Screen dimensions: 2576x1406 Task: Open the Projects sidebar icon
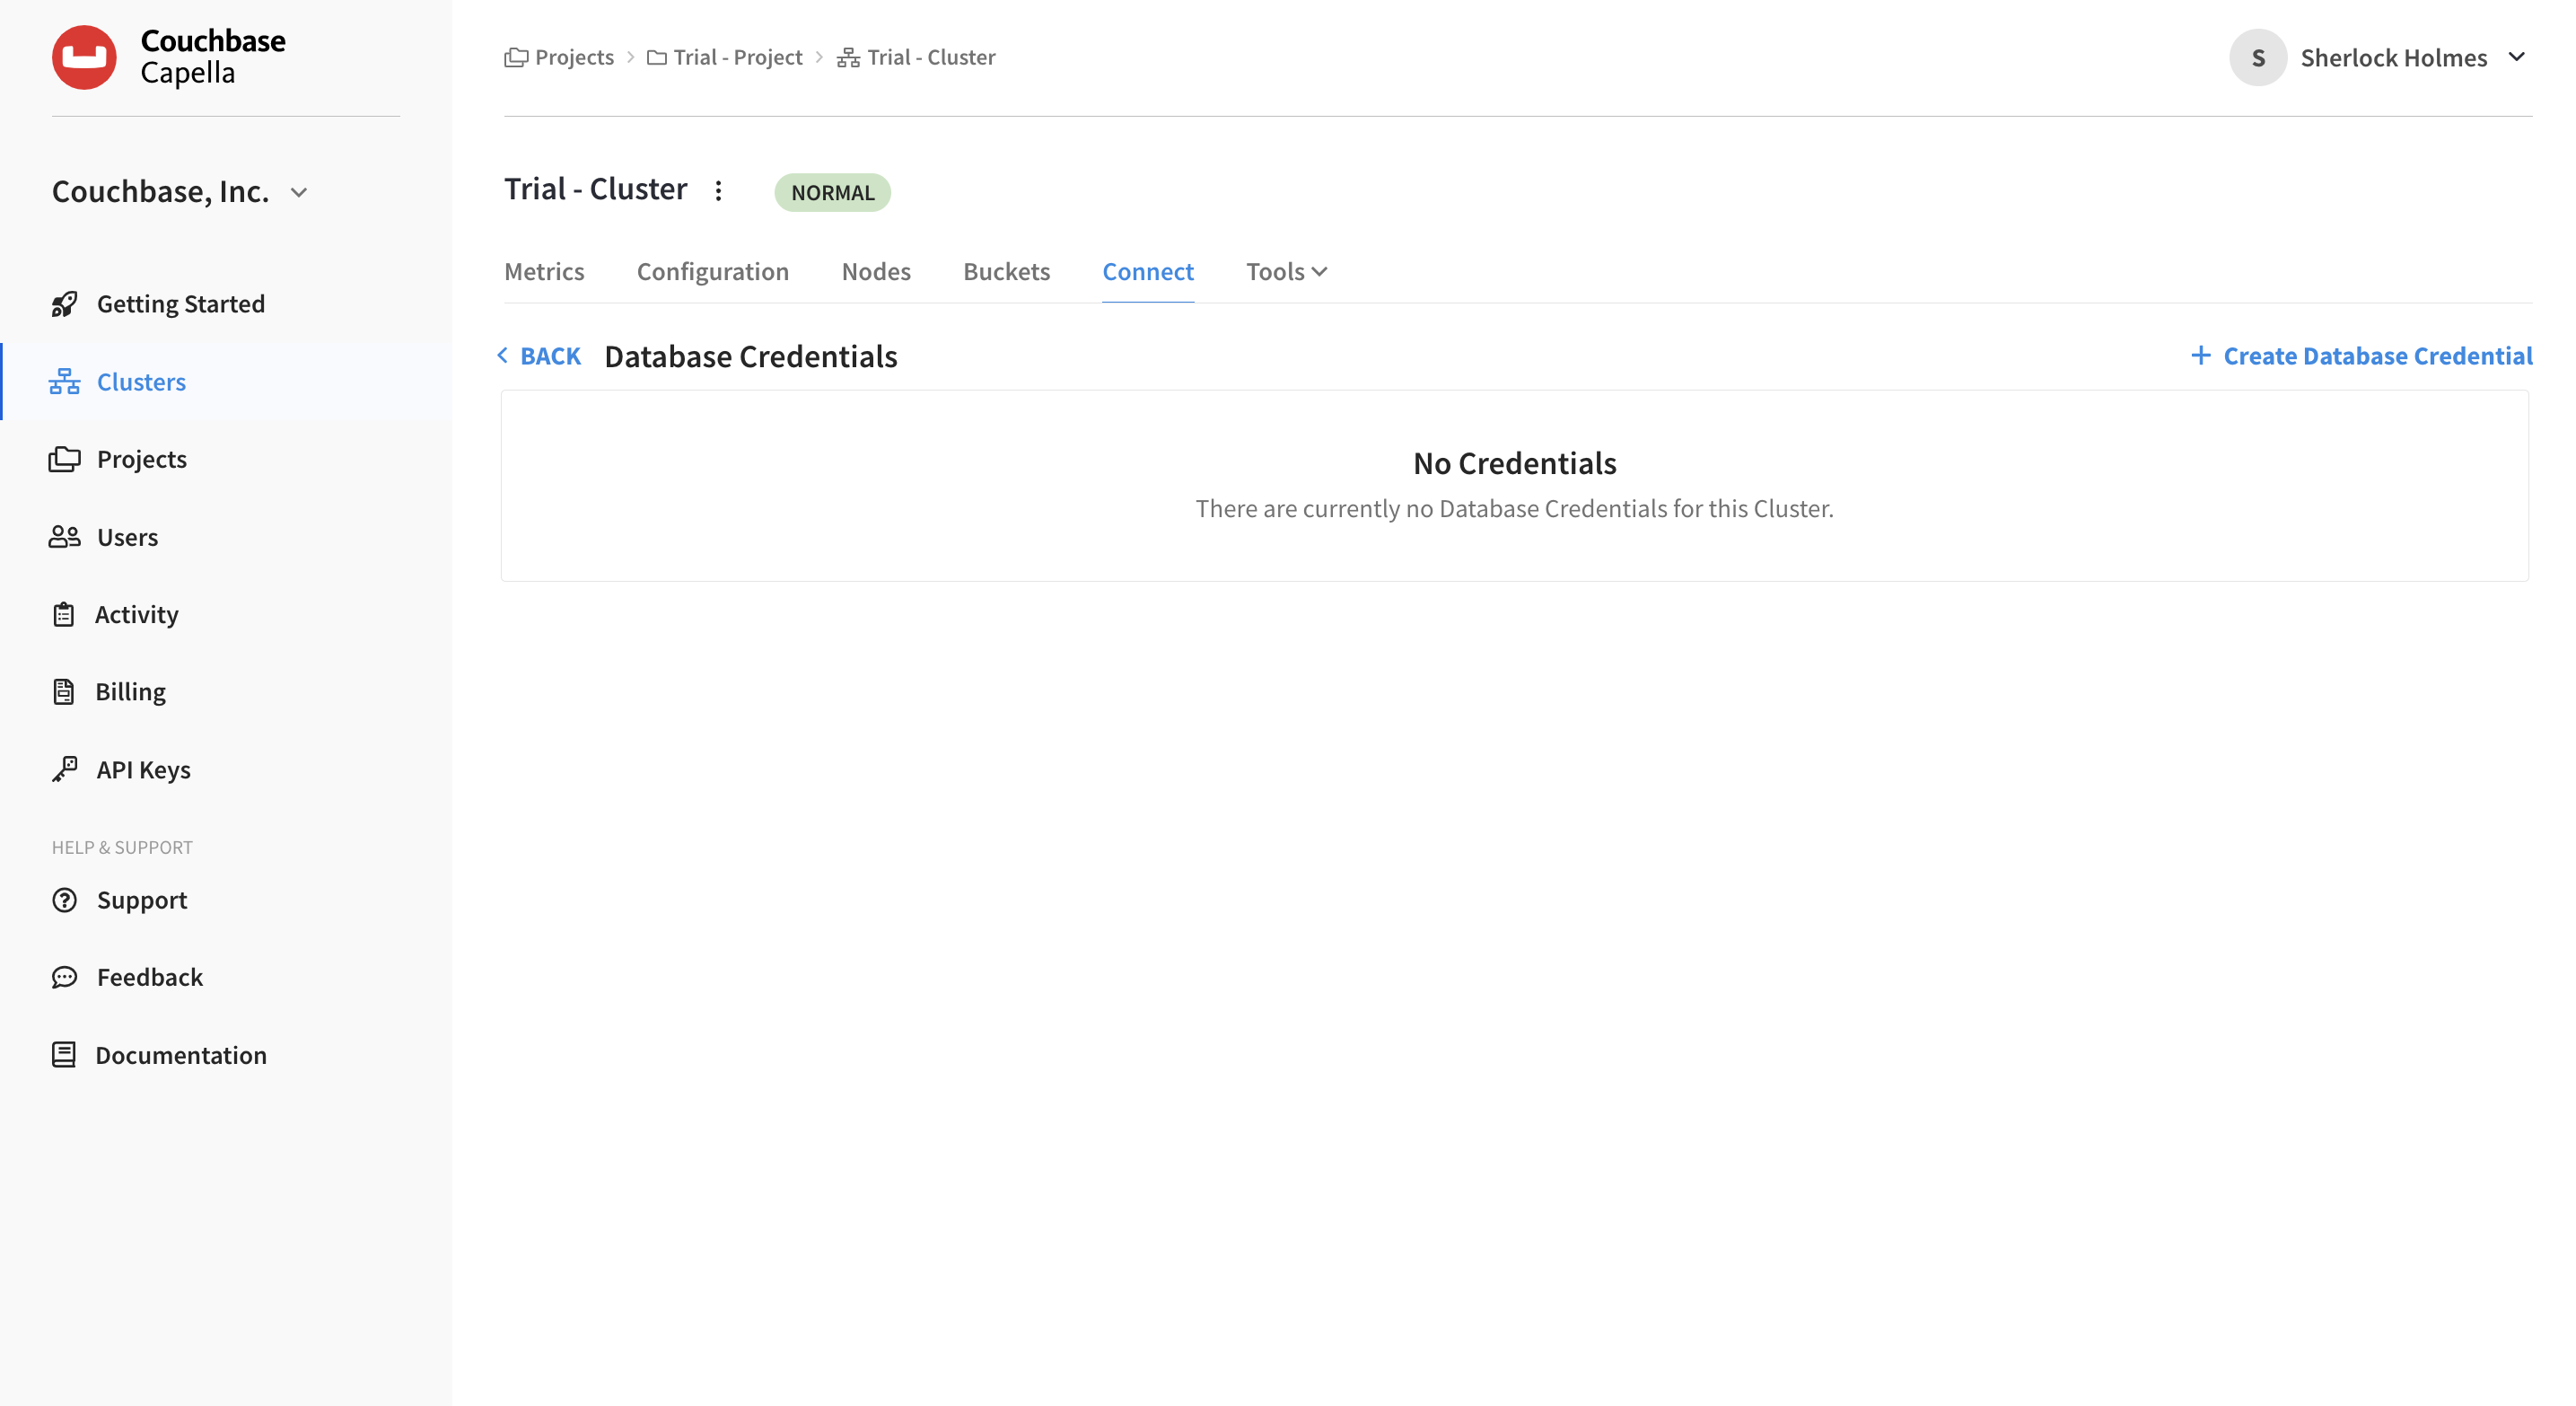point(63,459)
